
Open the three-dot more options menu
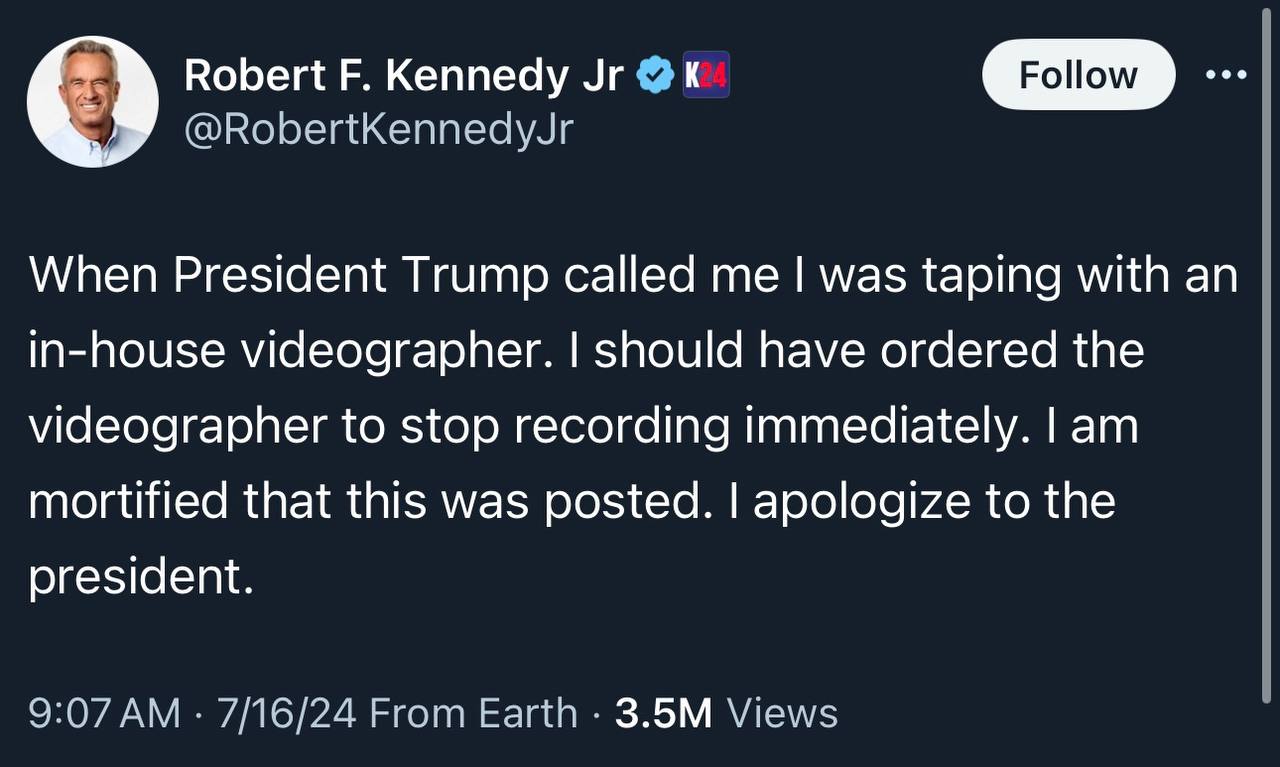point(1226,75)
